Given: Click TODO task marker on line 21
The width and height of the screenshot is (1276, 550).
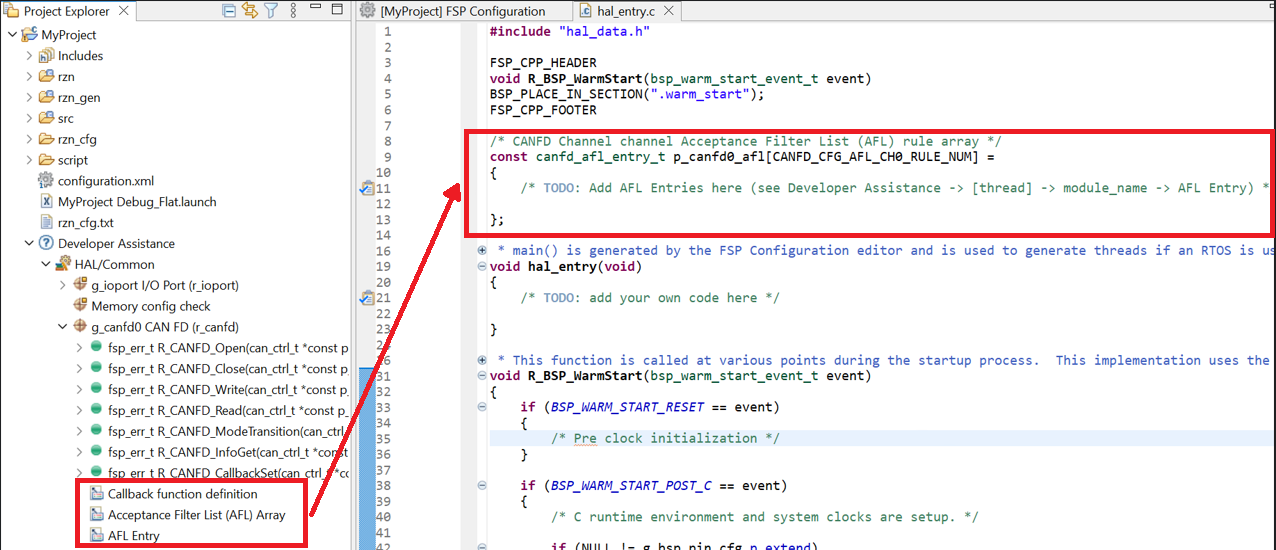Looking at the screenshot, I should tap(367, 298).
